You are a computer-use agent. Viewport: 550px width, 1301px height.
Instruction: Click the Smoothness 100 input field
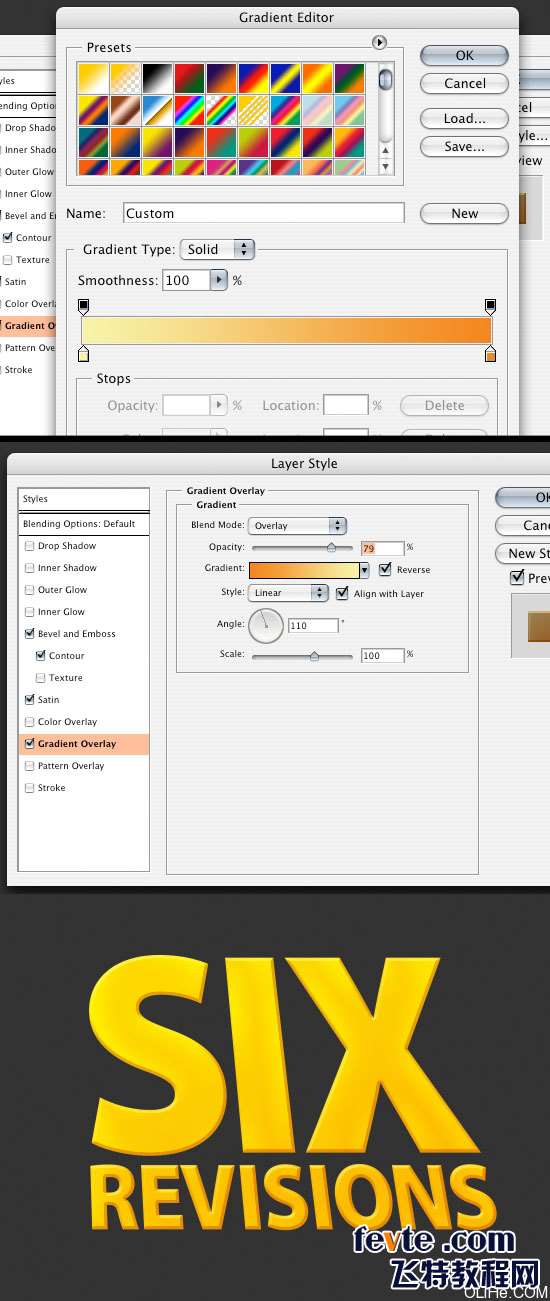tap(186, 281)
